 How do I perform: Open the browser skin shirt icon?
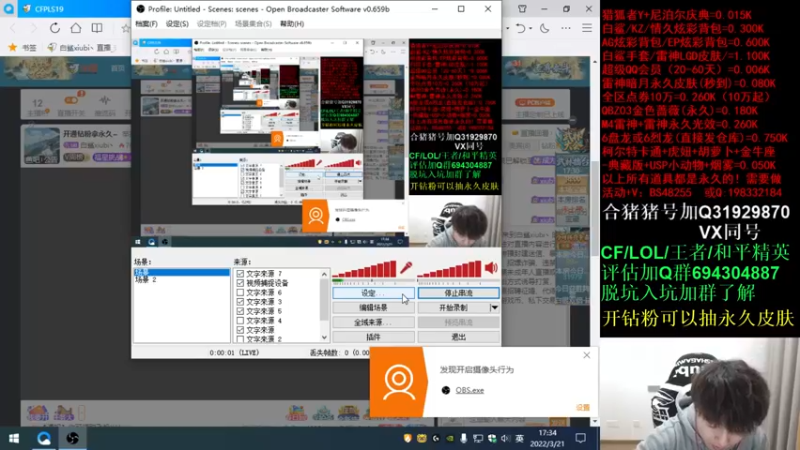pyautogui.click(x=522, y=9)
